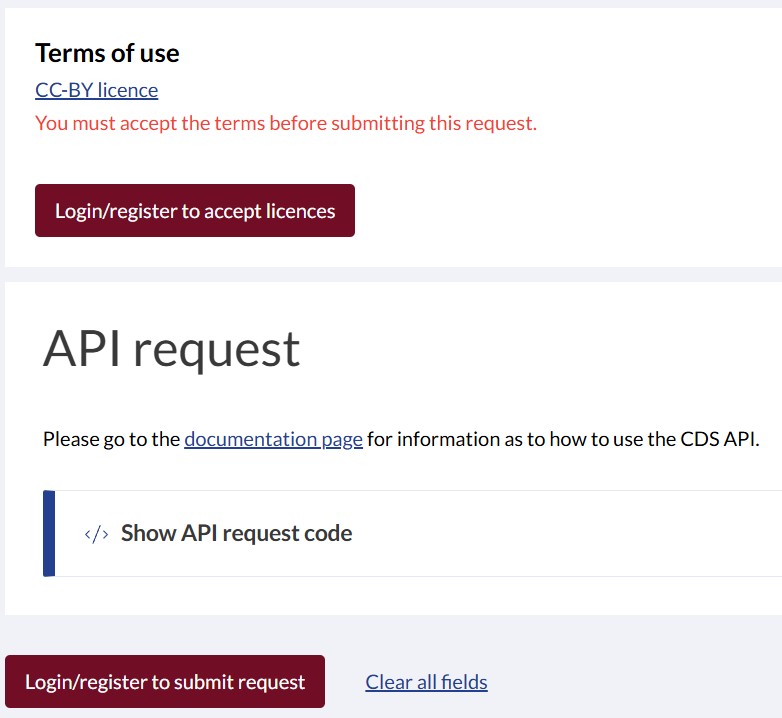This screenshot has height=718, width=782.
Task: Click the word 'code' in expander label
Action: pos(330,534)
